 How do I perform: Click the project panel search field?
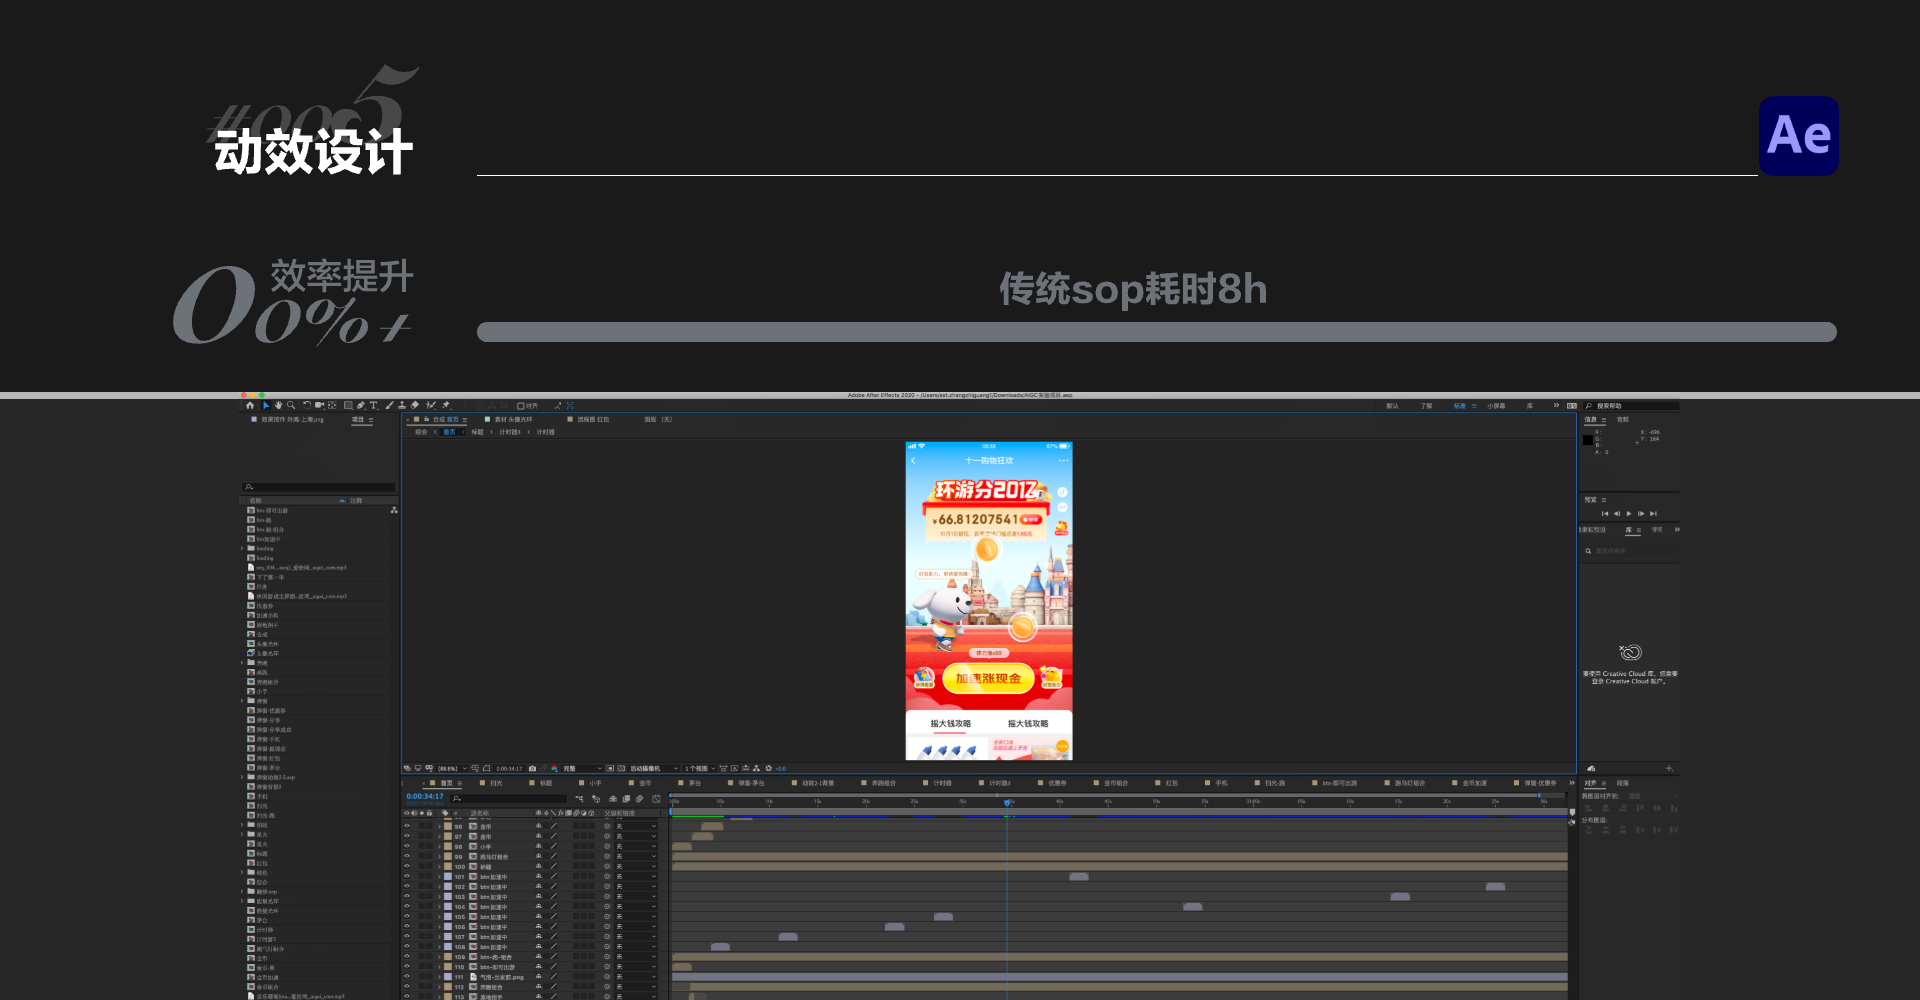click(x=320, y=487)
